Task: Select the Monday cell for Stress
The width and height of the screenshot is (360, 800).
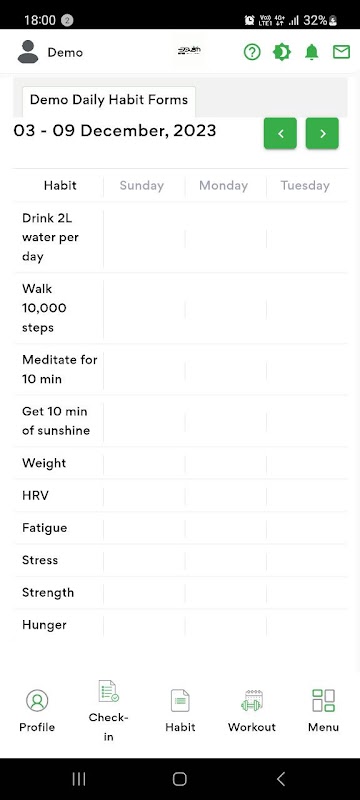Action: coord(225,560)
